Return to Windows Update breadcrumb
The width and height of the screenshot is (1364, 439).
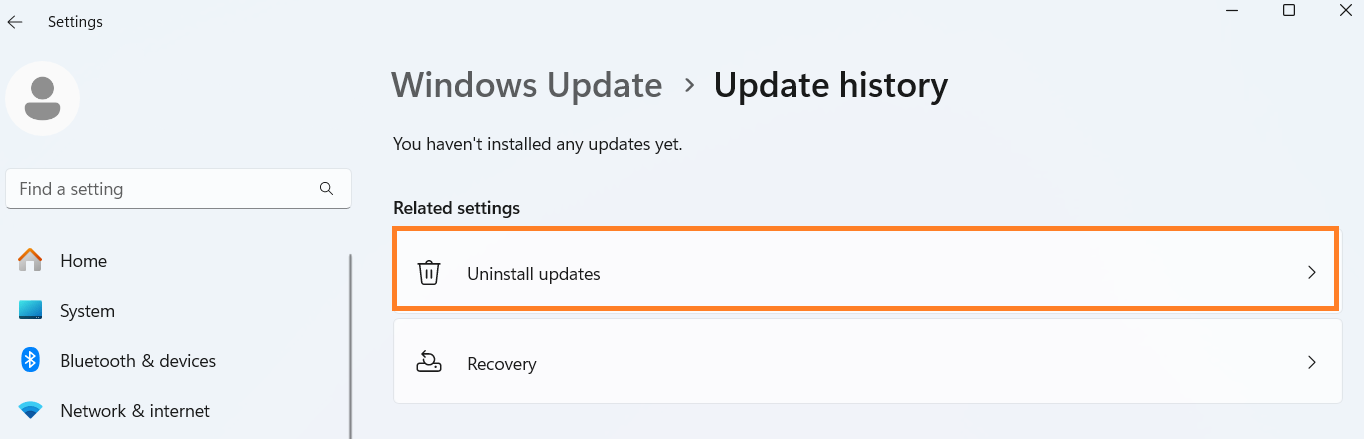pyautogui.click(x=526, y=85)
